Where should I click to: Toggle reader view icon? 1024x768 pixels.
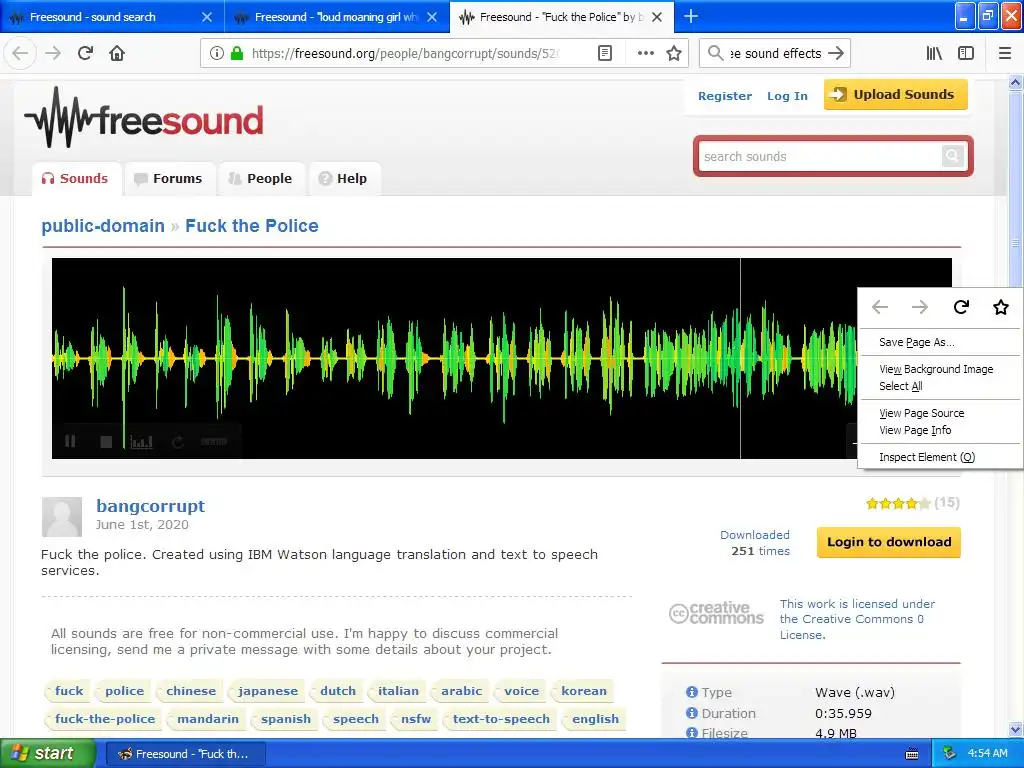[605, 54]
